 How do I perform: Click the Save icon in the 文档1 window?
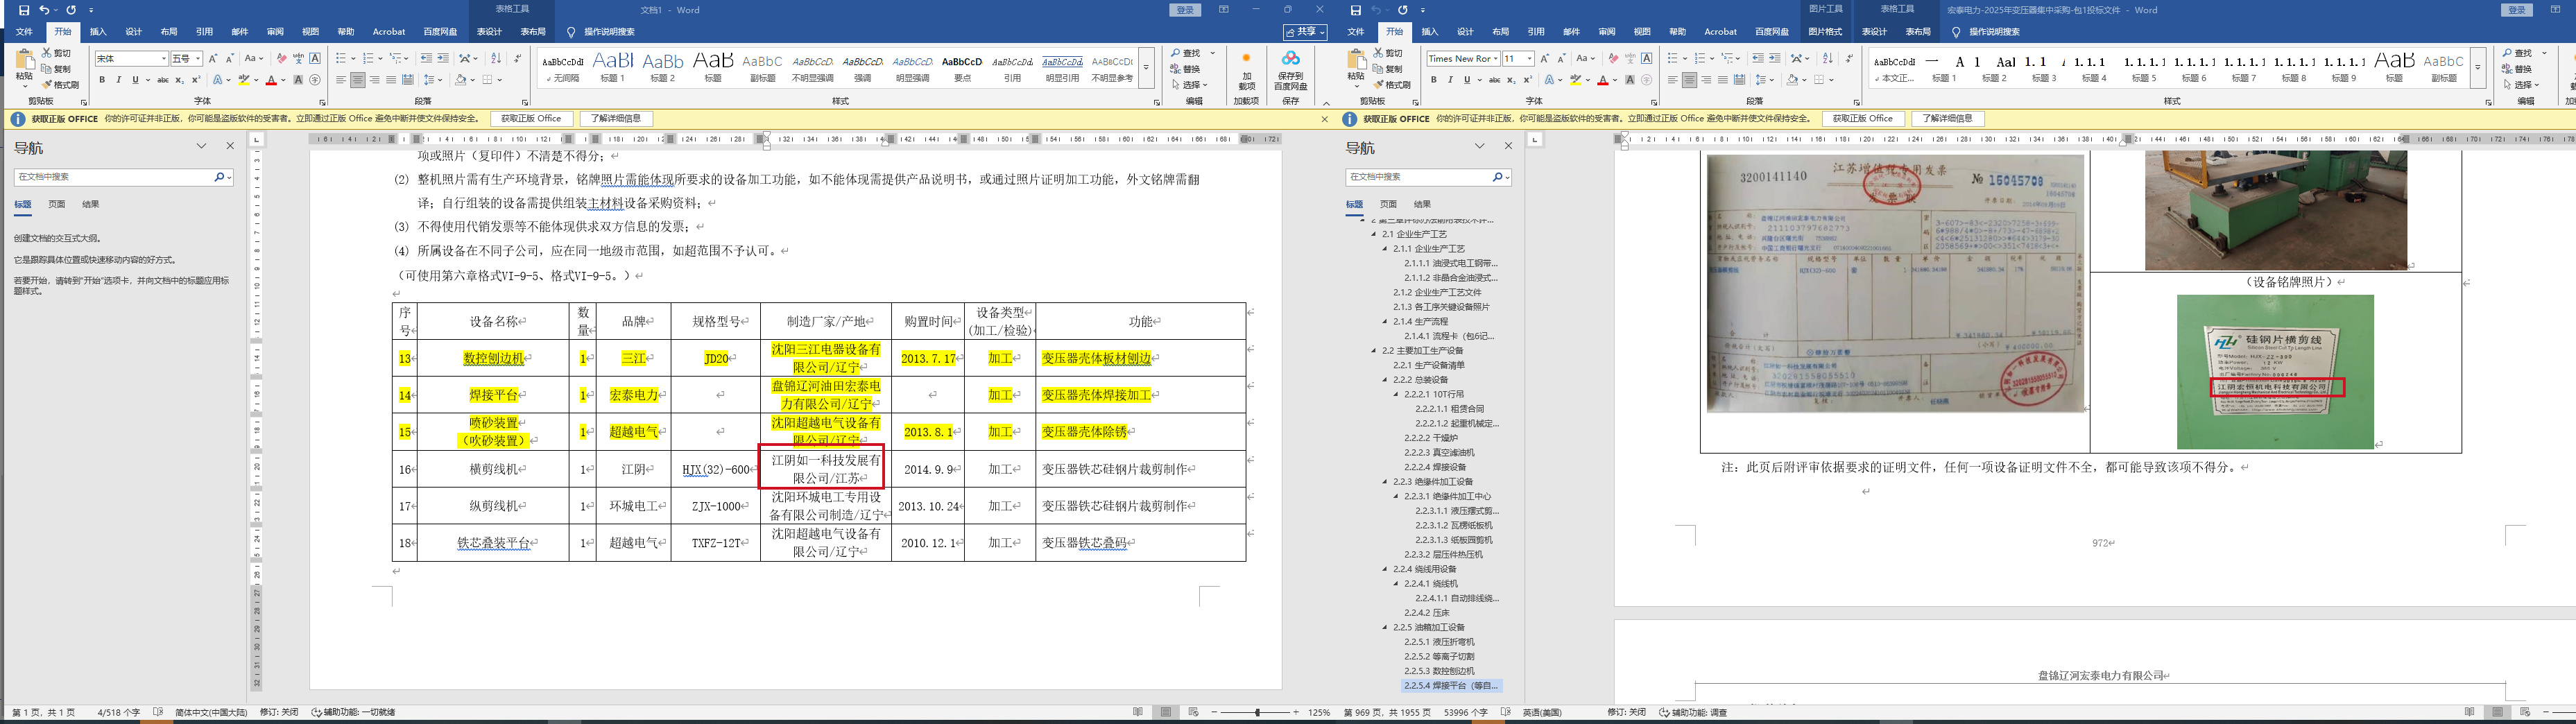point(24,10)
